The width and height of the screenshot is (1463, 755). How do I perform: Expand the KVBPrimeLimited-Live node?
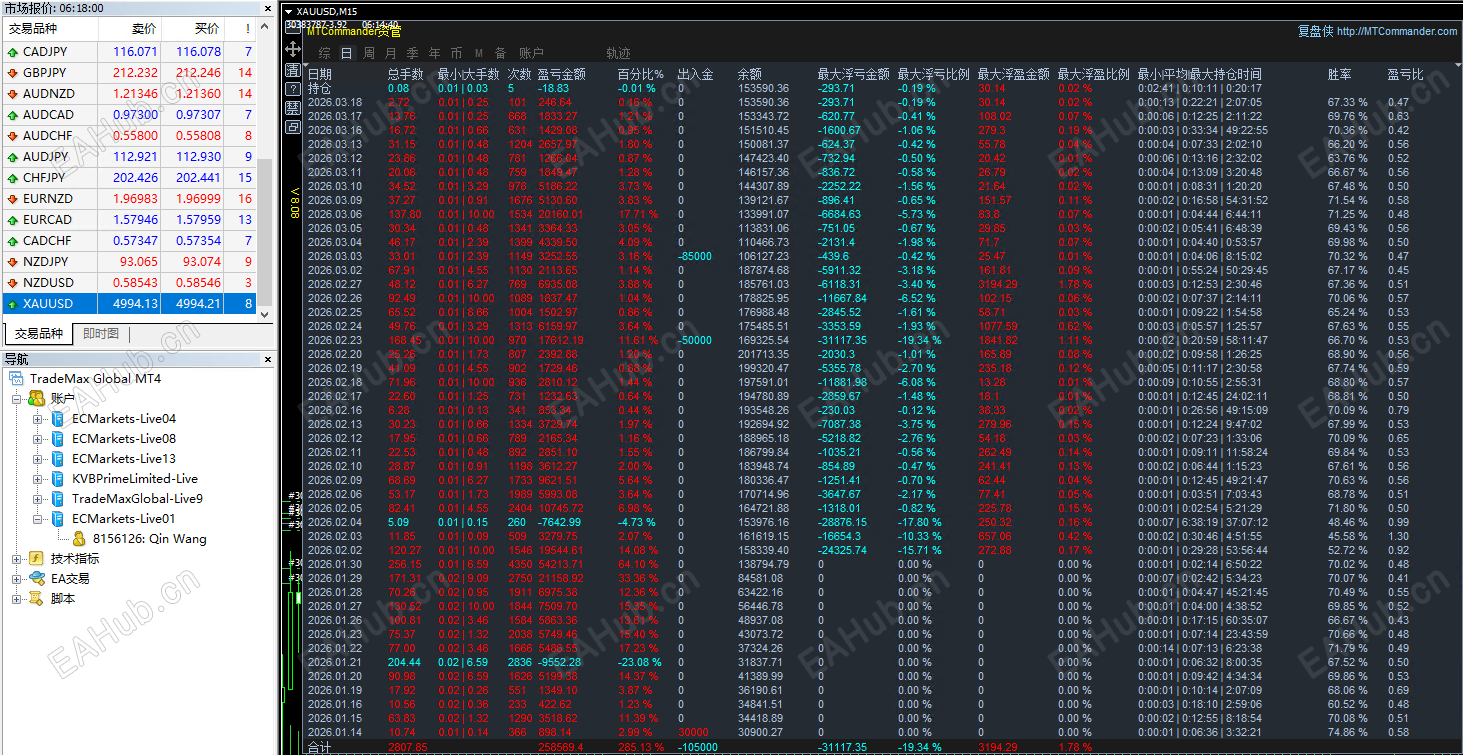coord(38,479)
